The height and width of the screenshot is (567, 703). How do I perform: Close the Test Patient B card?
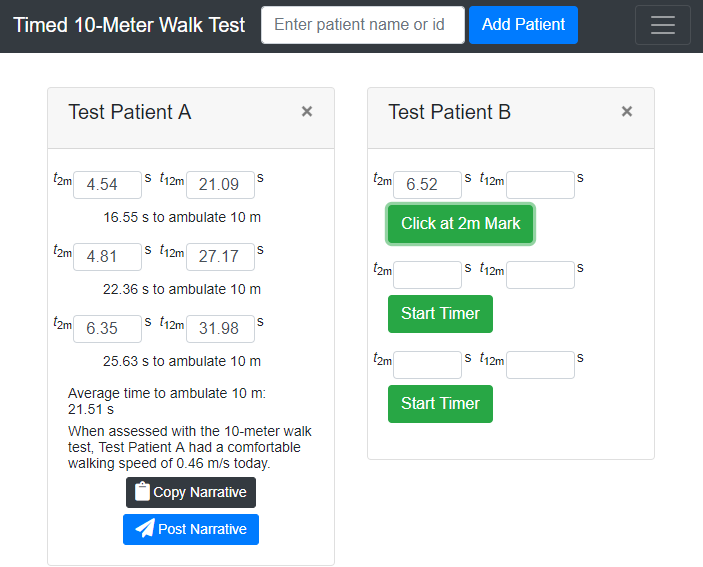(627, 112)
